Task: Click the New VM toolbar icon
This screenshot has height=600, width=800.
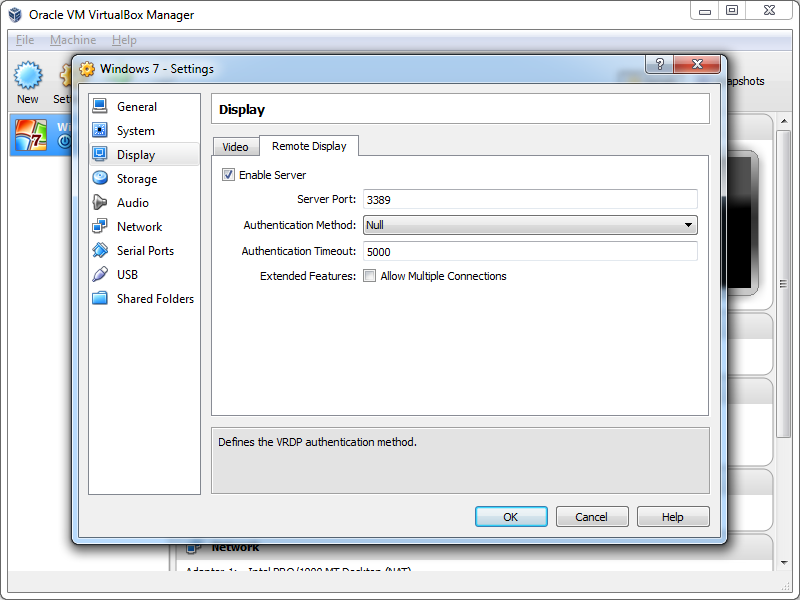Action: (28, 77)
